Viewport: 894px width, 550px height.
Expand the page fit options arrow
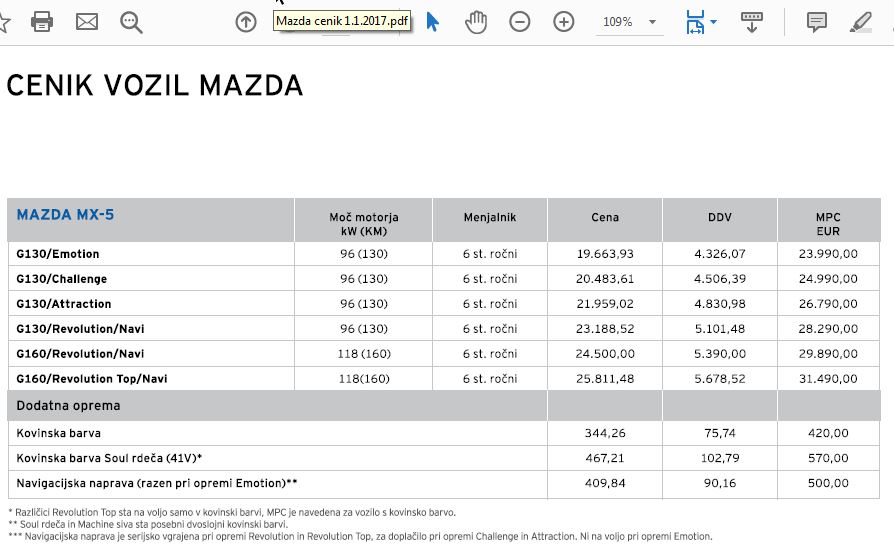coord(713,22)
